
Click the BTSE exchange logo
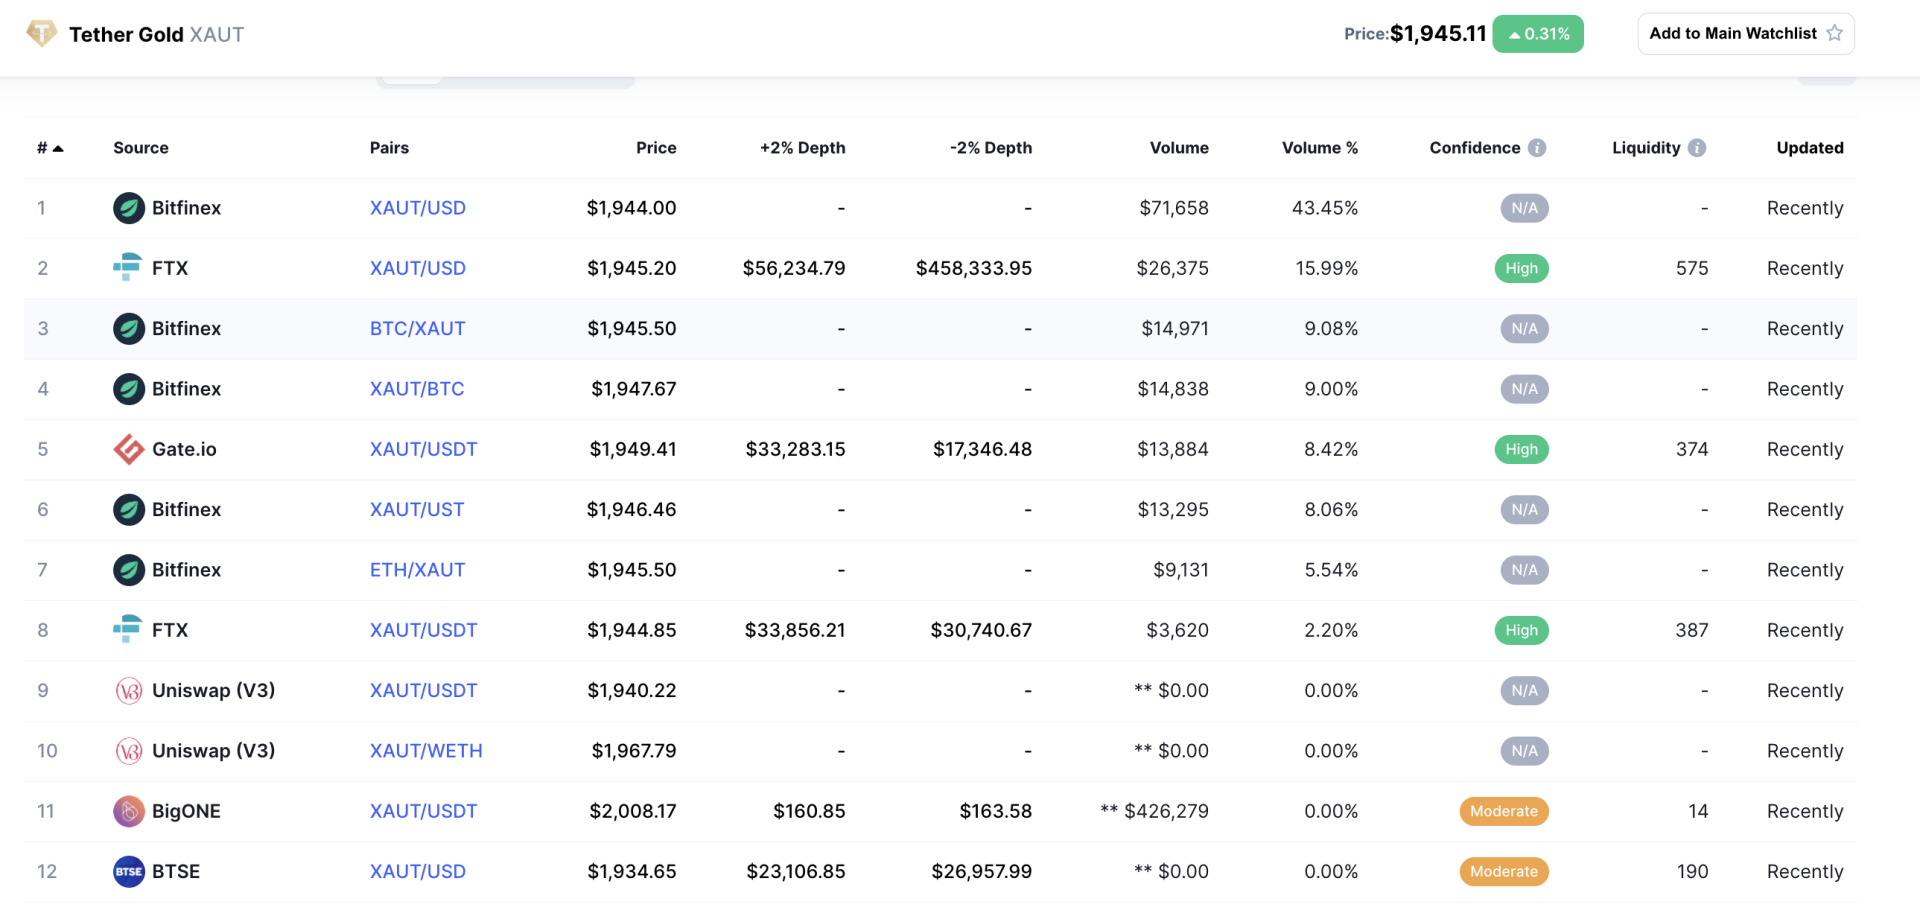pos(128,871)
